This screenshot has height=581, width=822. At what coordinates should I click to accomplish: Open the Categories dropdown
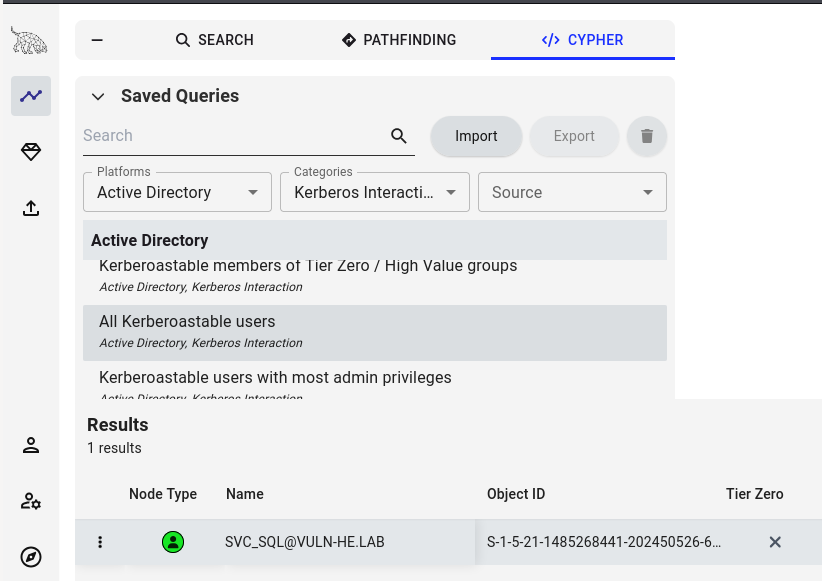click(x=375, y=192)
